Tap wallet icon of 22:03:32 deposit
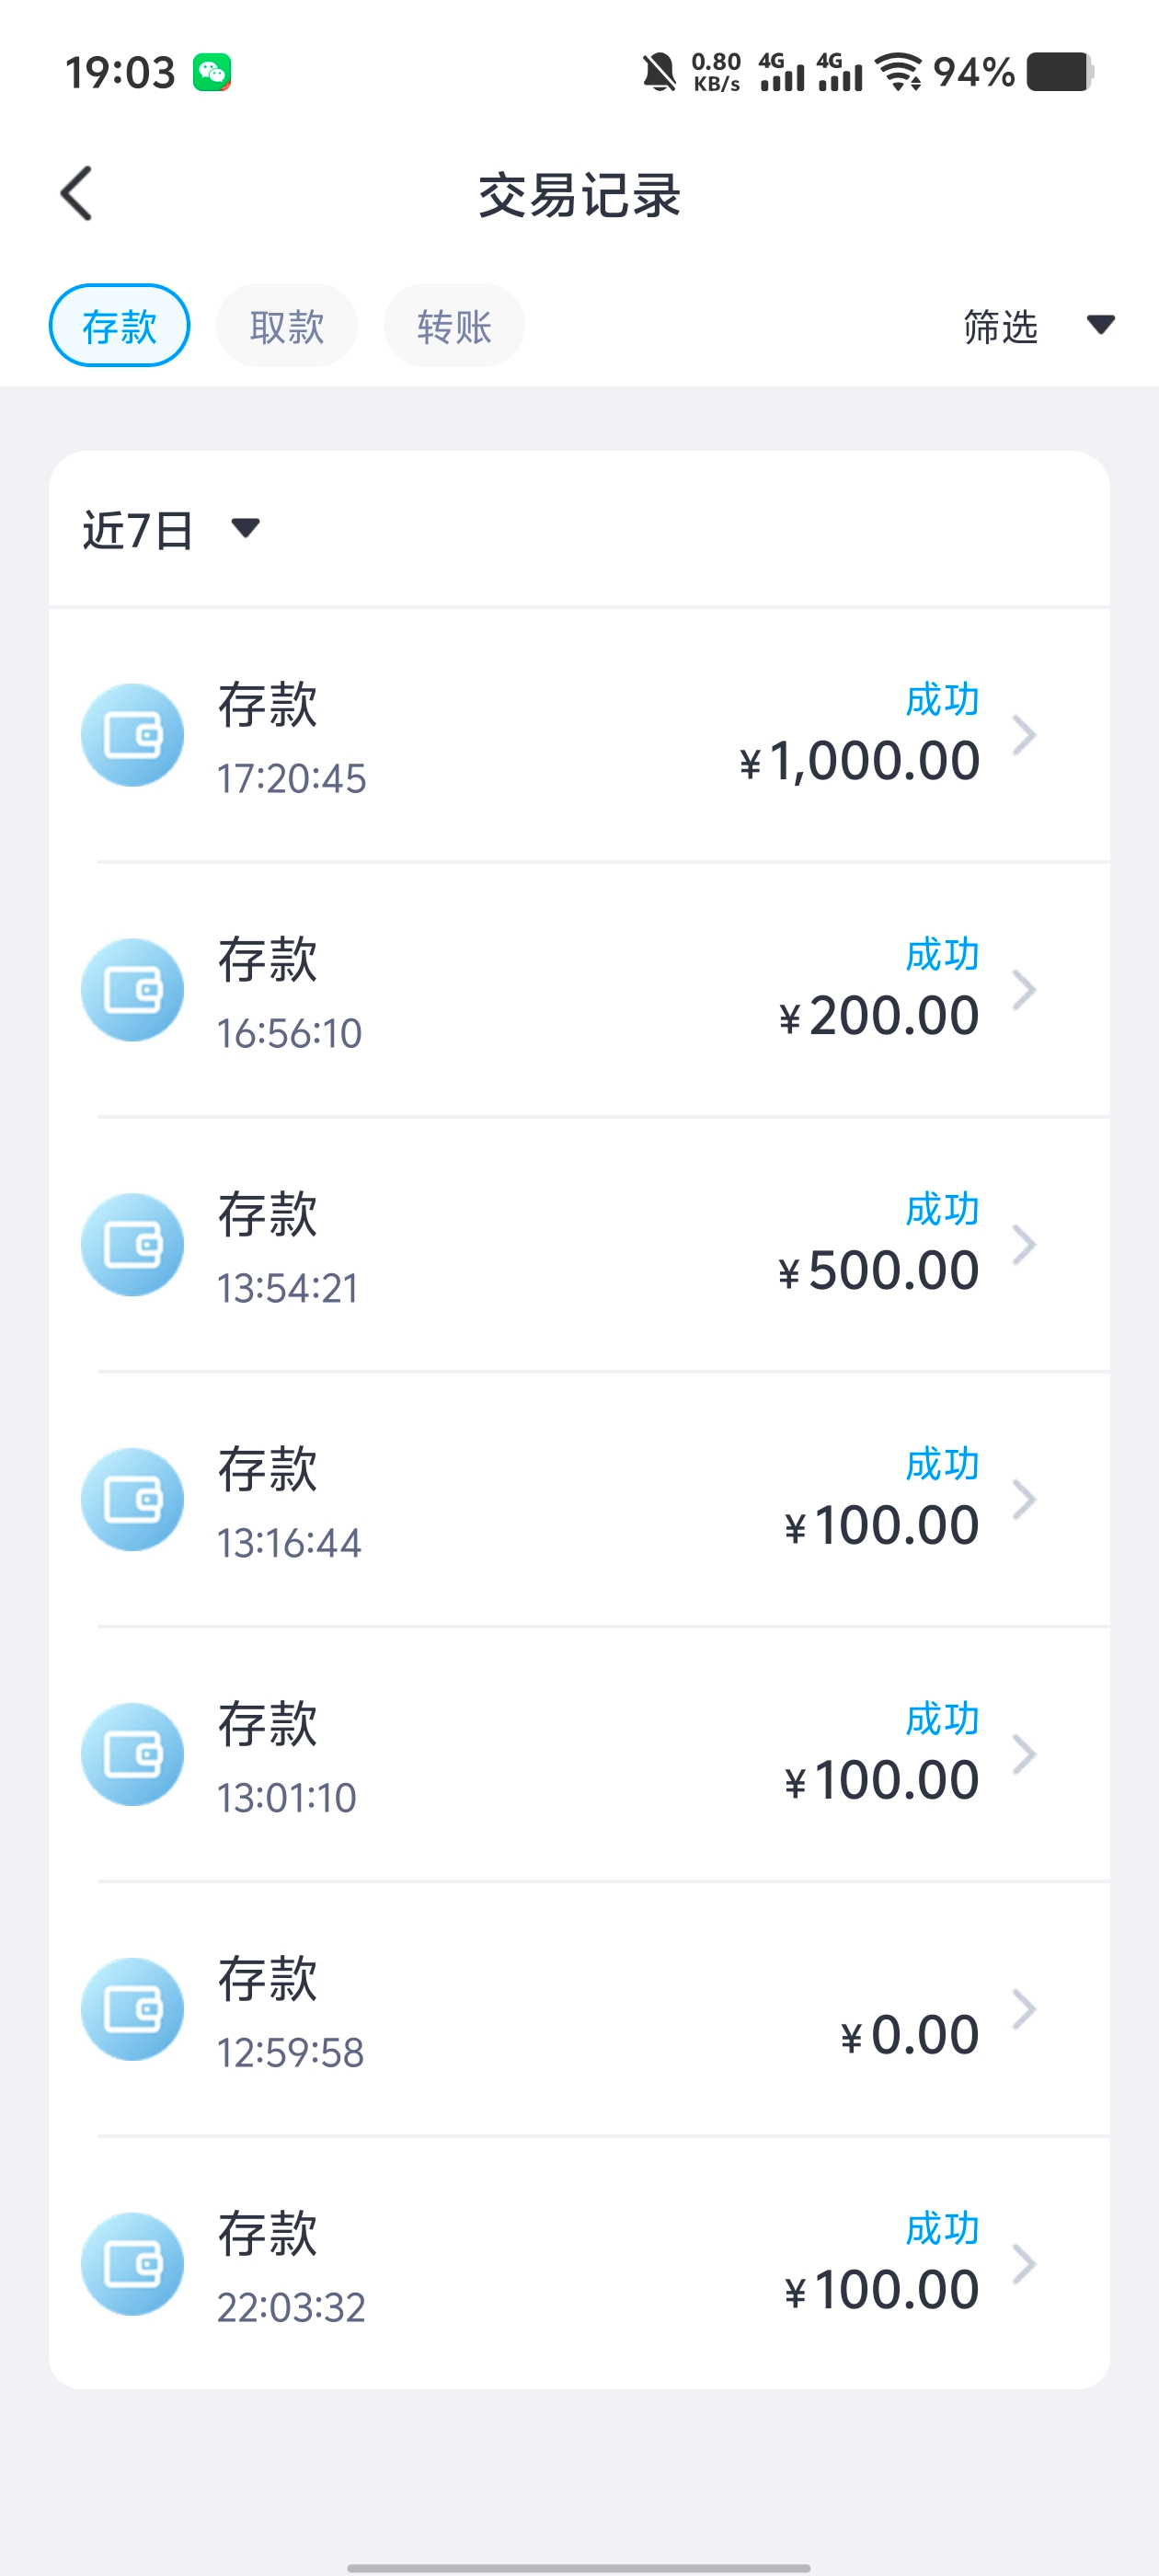Image resolution: width=1159 pixels, height=2576 pixels. pyautogui.click(x=132, y=2264)
